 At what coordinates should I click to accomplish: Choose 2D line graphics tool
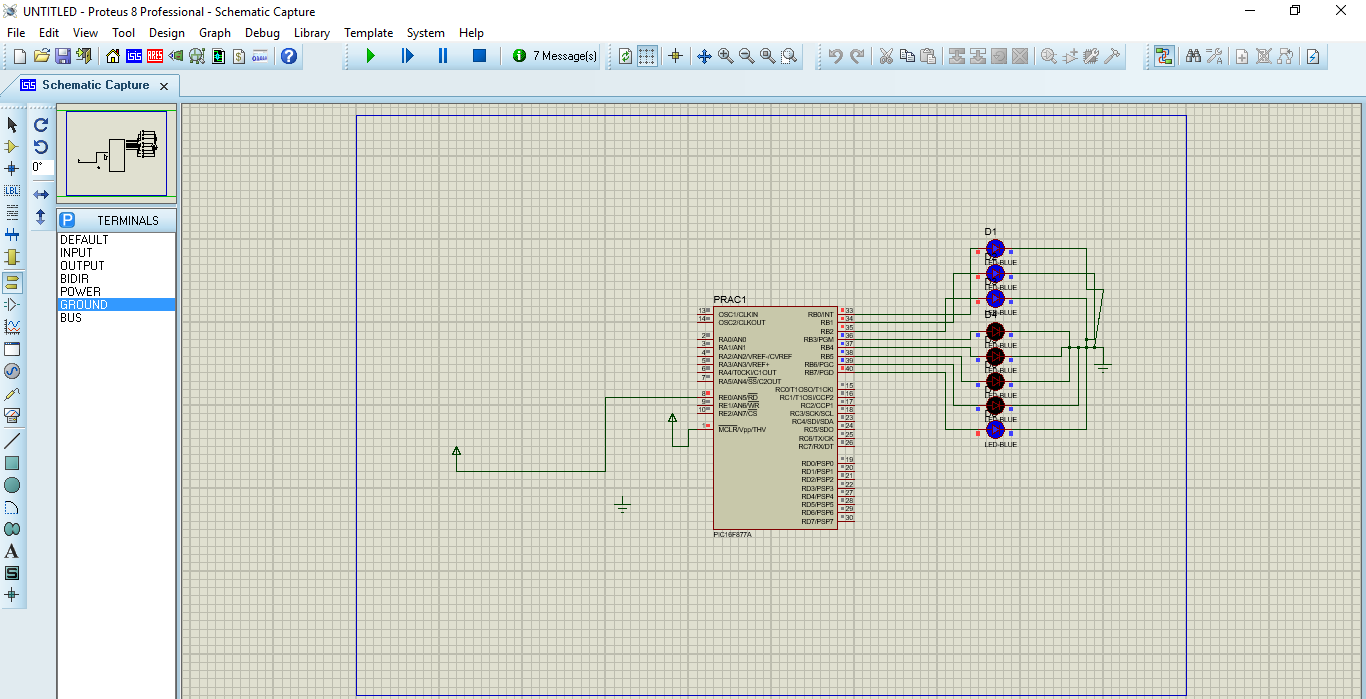12,441
